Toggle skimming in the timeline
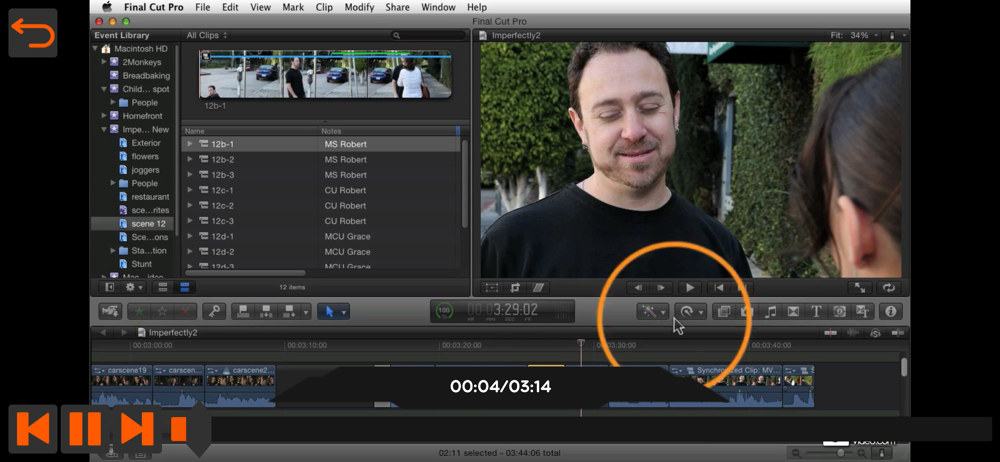Screen dimensions: 1000x462 830,332
